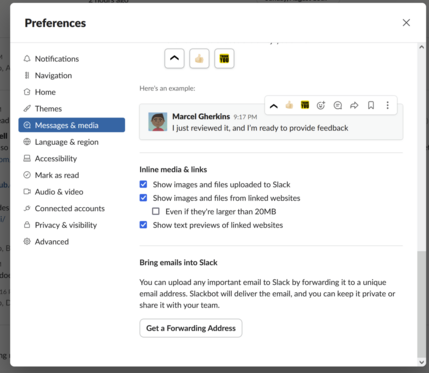Open Accessibility settings
Image resolution: width=429 pixels, height=373 pixels.
72,159
